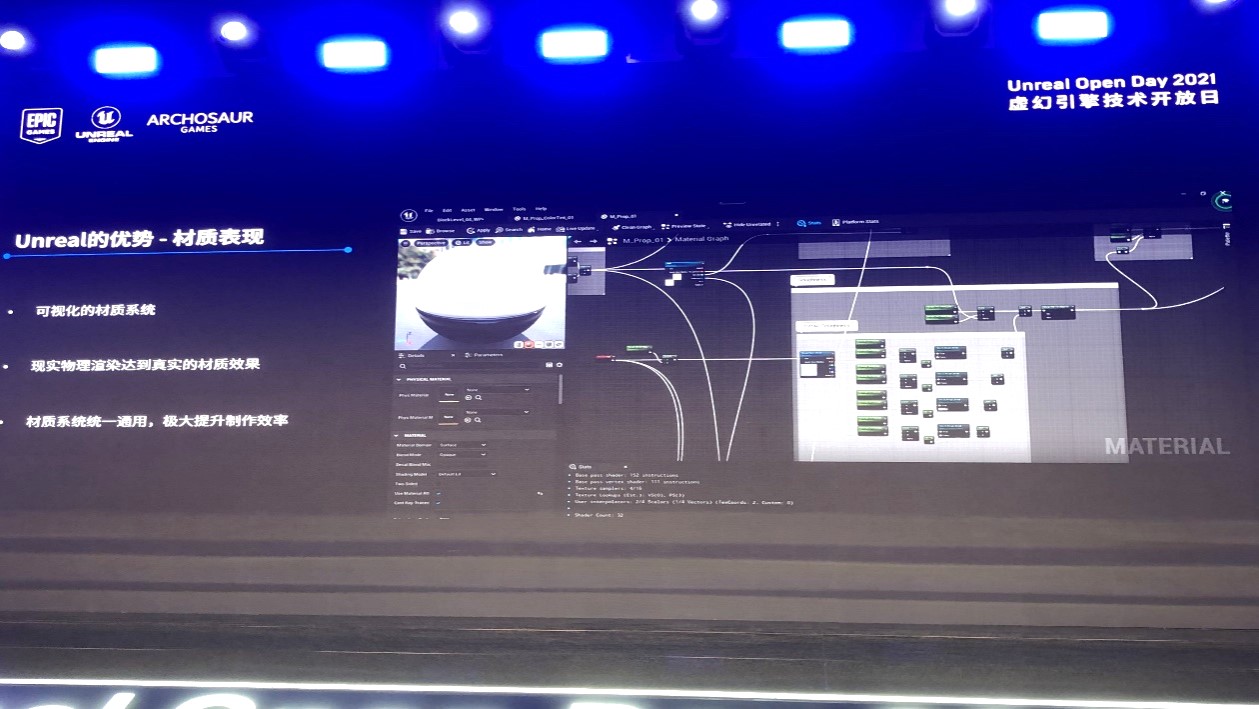Open Material Domain Surface dropdown

coord(462,445)
